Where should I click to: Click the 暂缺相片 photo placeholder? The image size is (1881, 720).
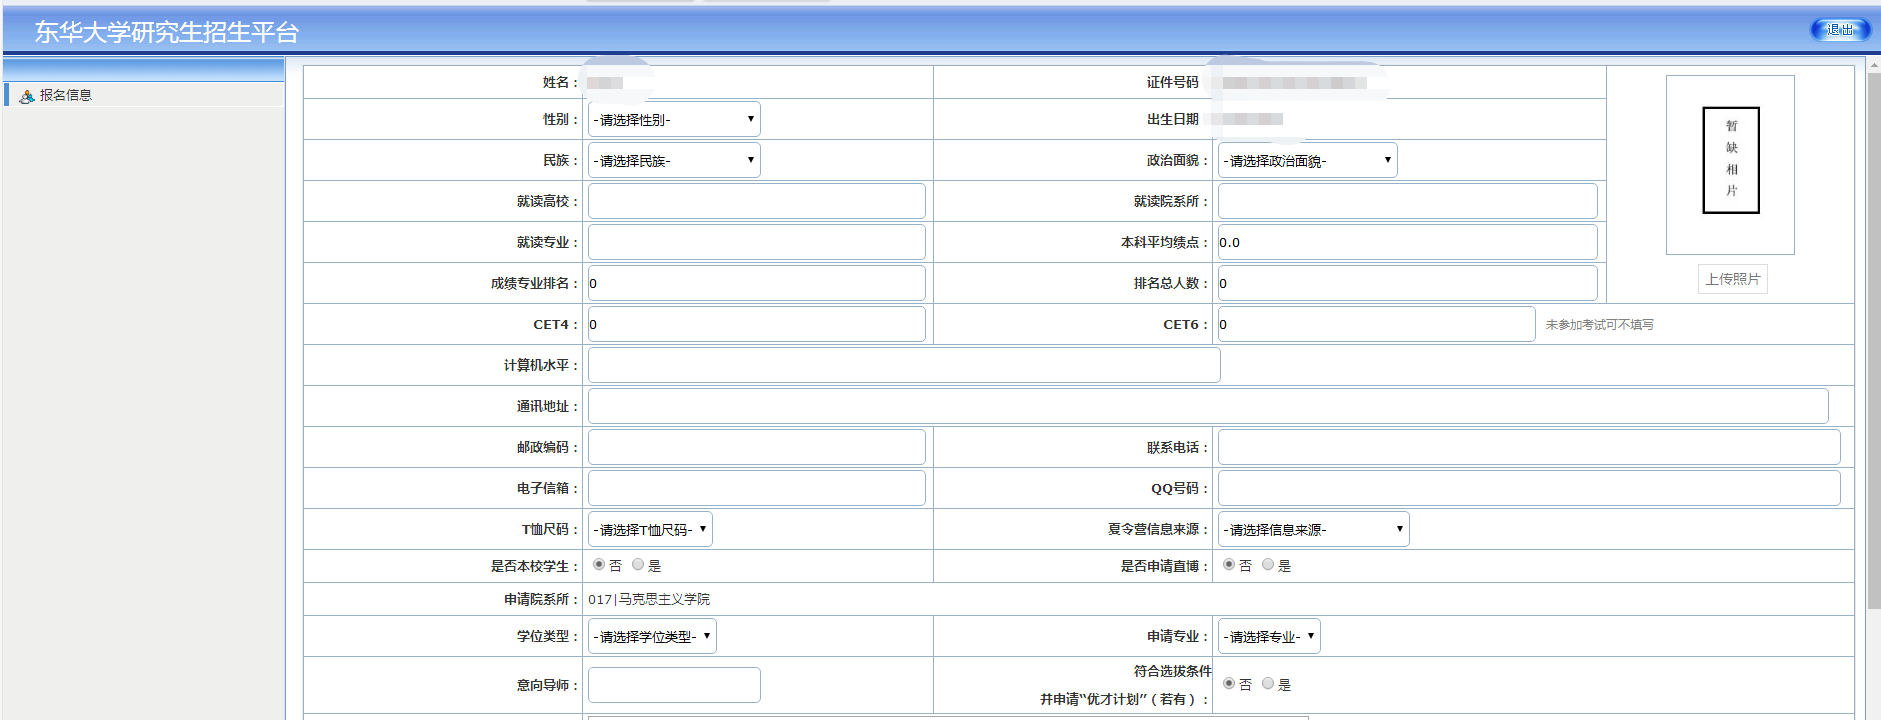click(x=1730, y=160)
